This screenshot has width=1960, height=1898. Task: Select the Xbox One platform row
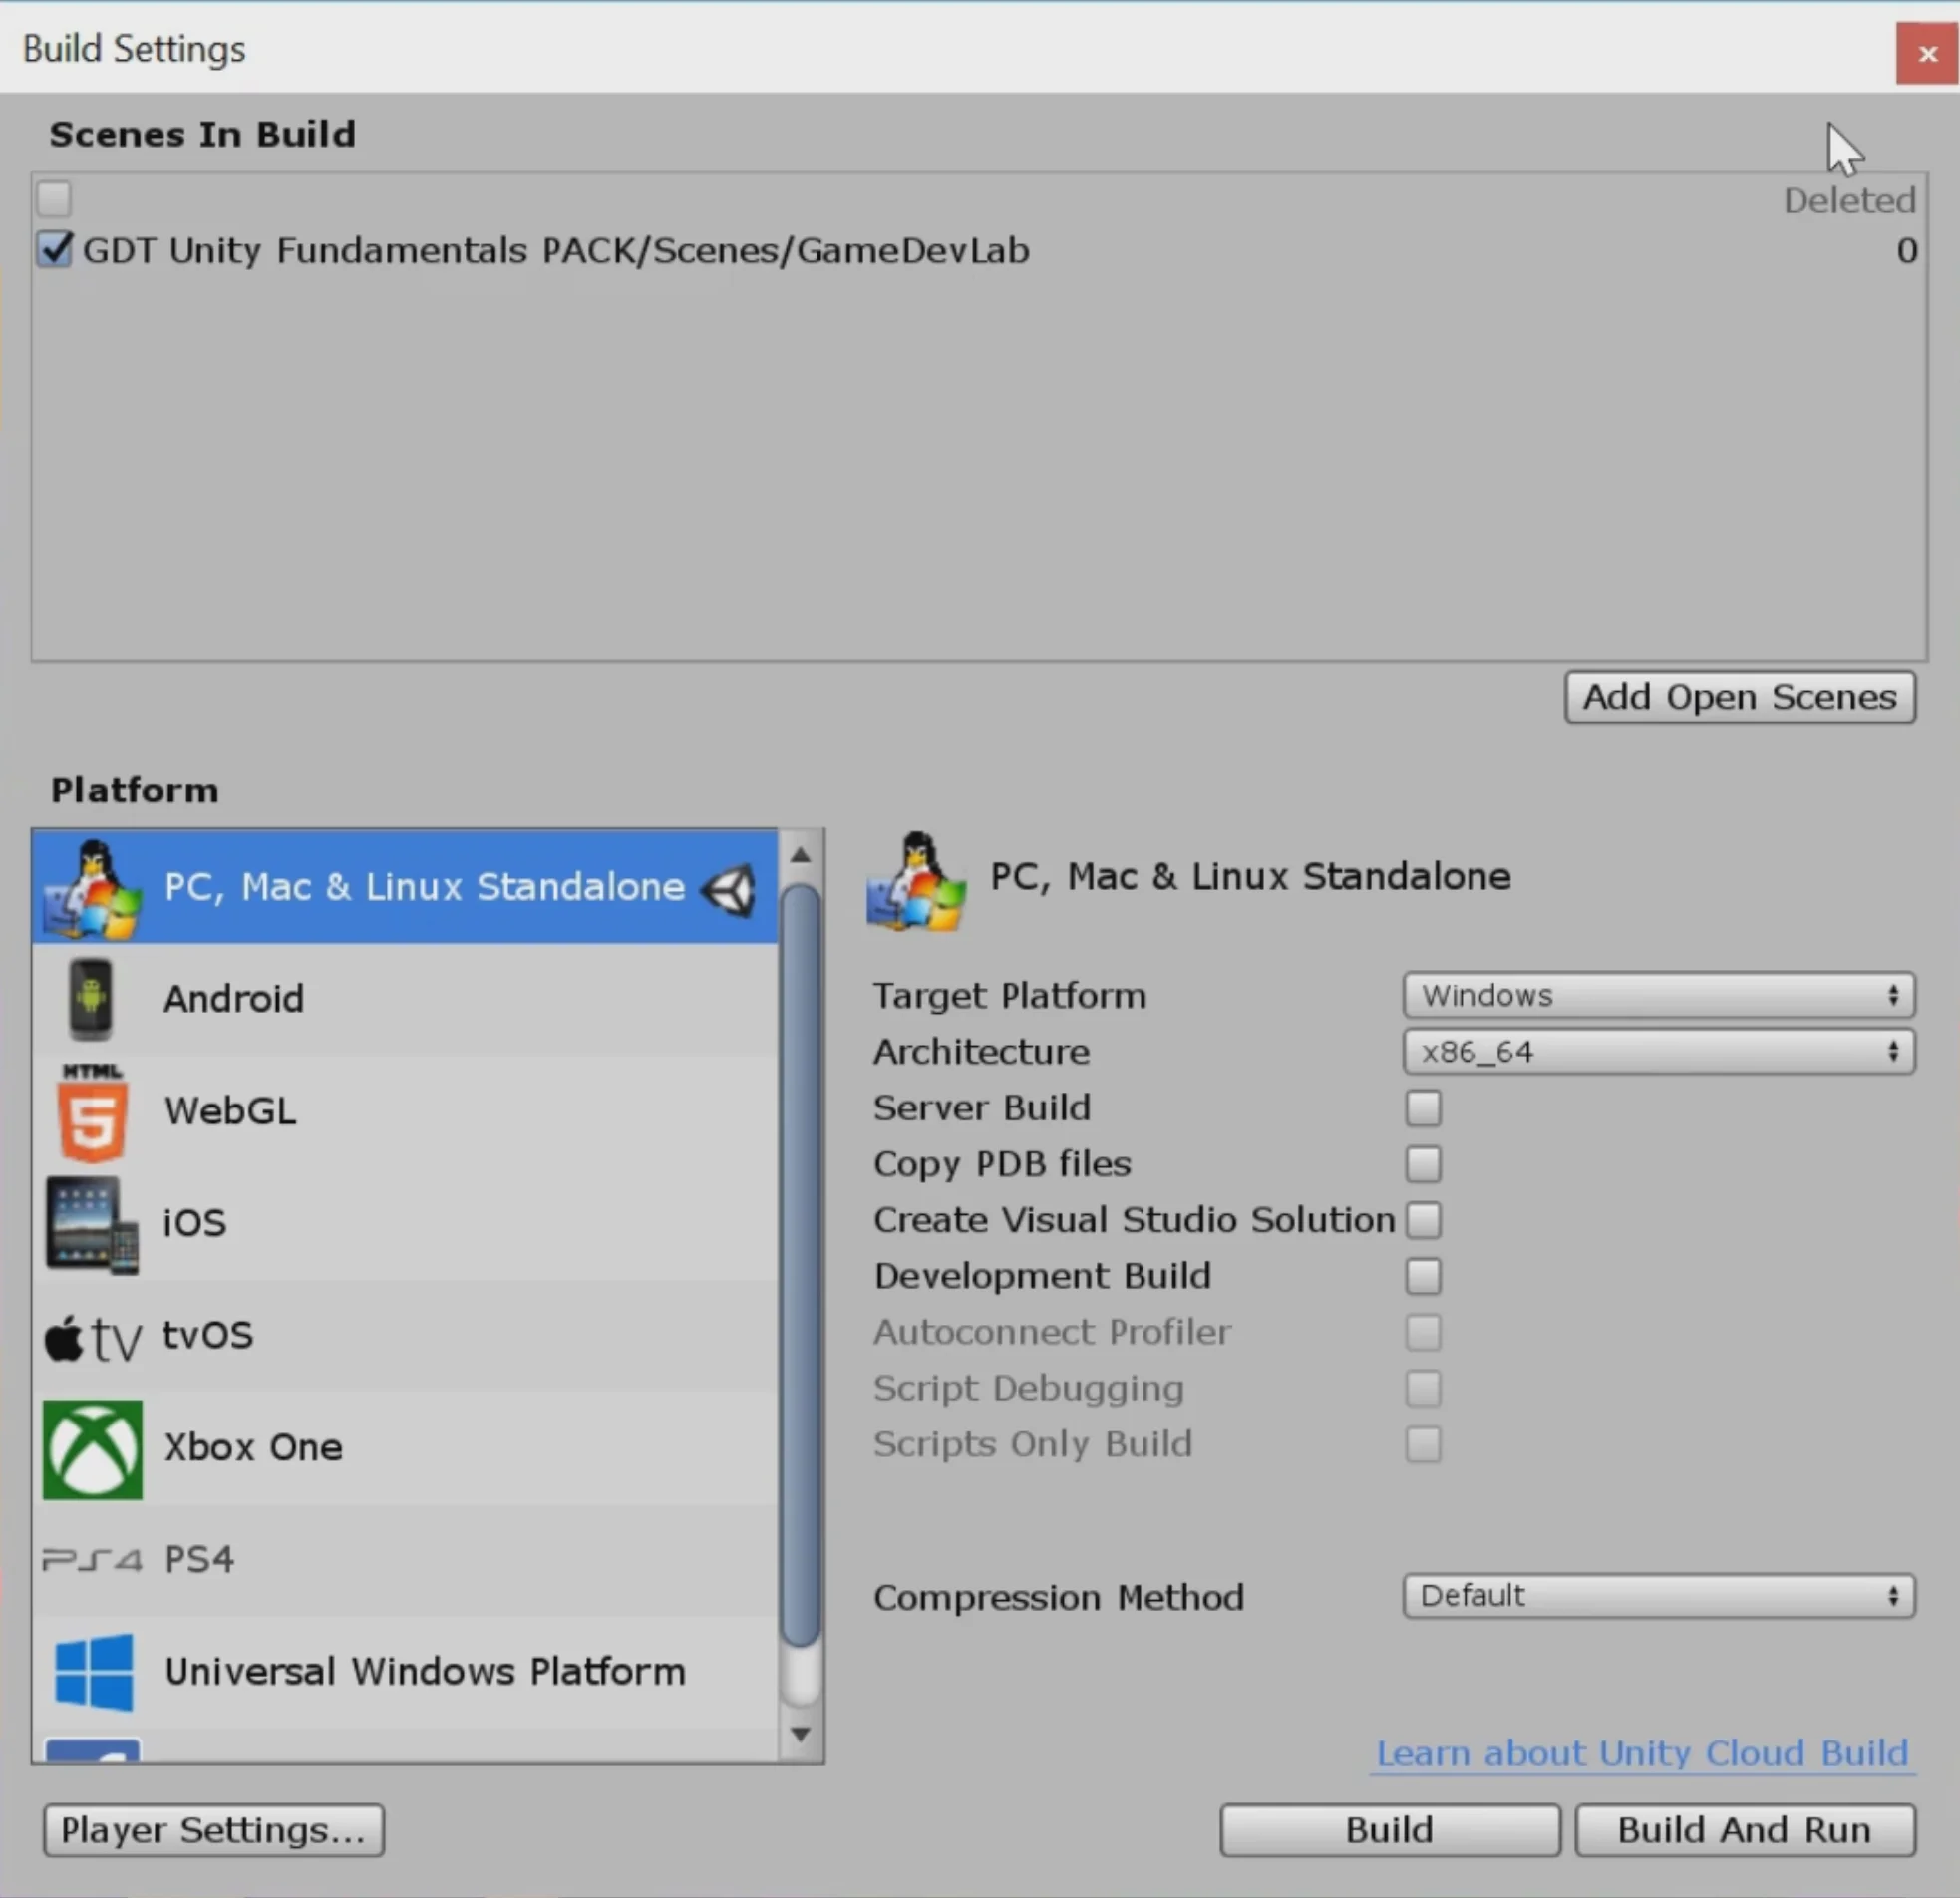[x=405, y=1448]
